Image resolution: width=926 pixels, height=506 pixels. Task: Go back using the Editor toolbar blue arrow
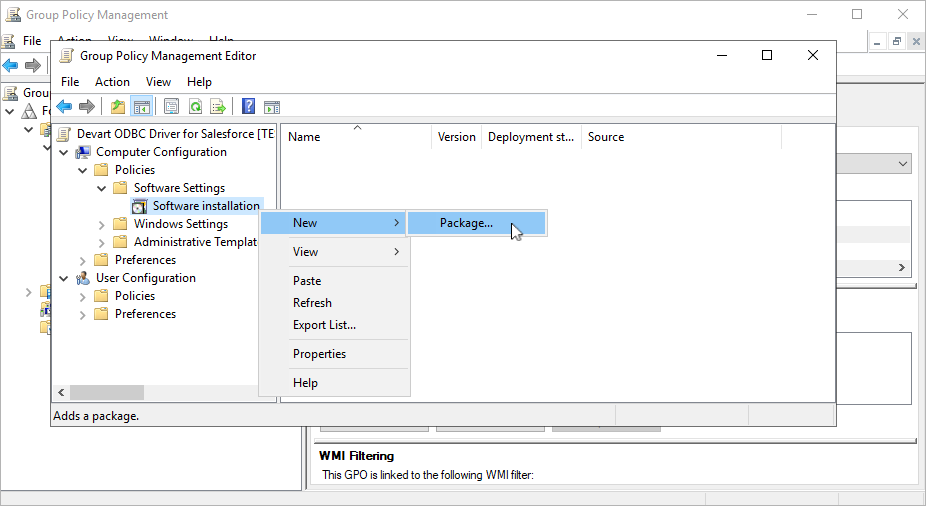point(64,107)
